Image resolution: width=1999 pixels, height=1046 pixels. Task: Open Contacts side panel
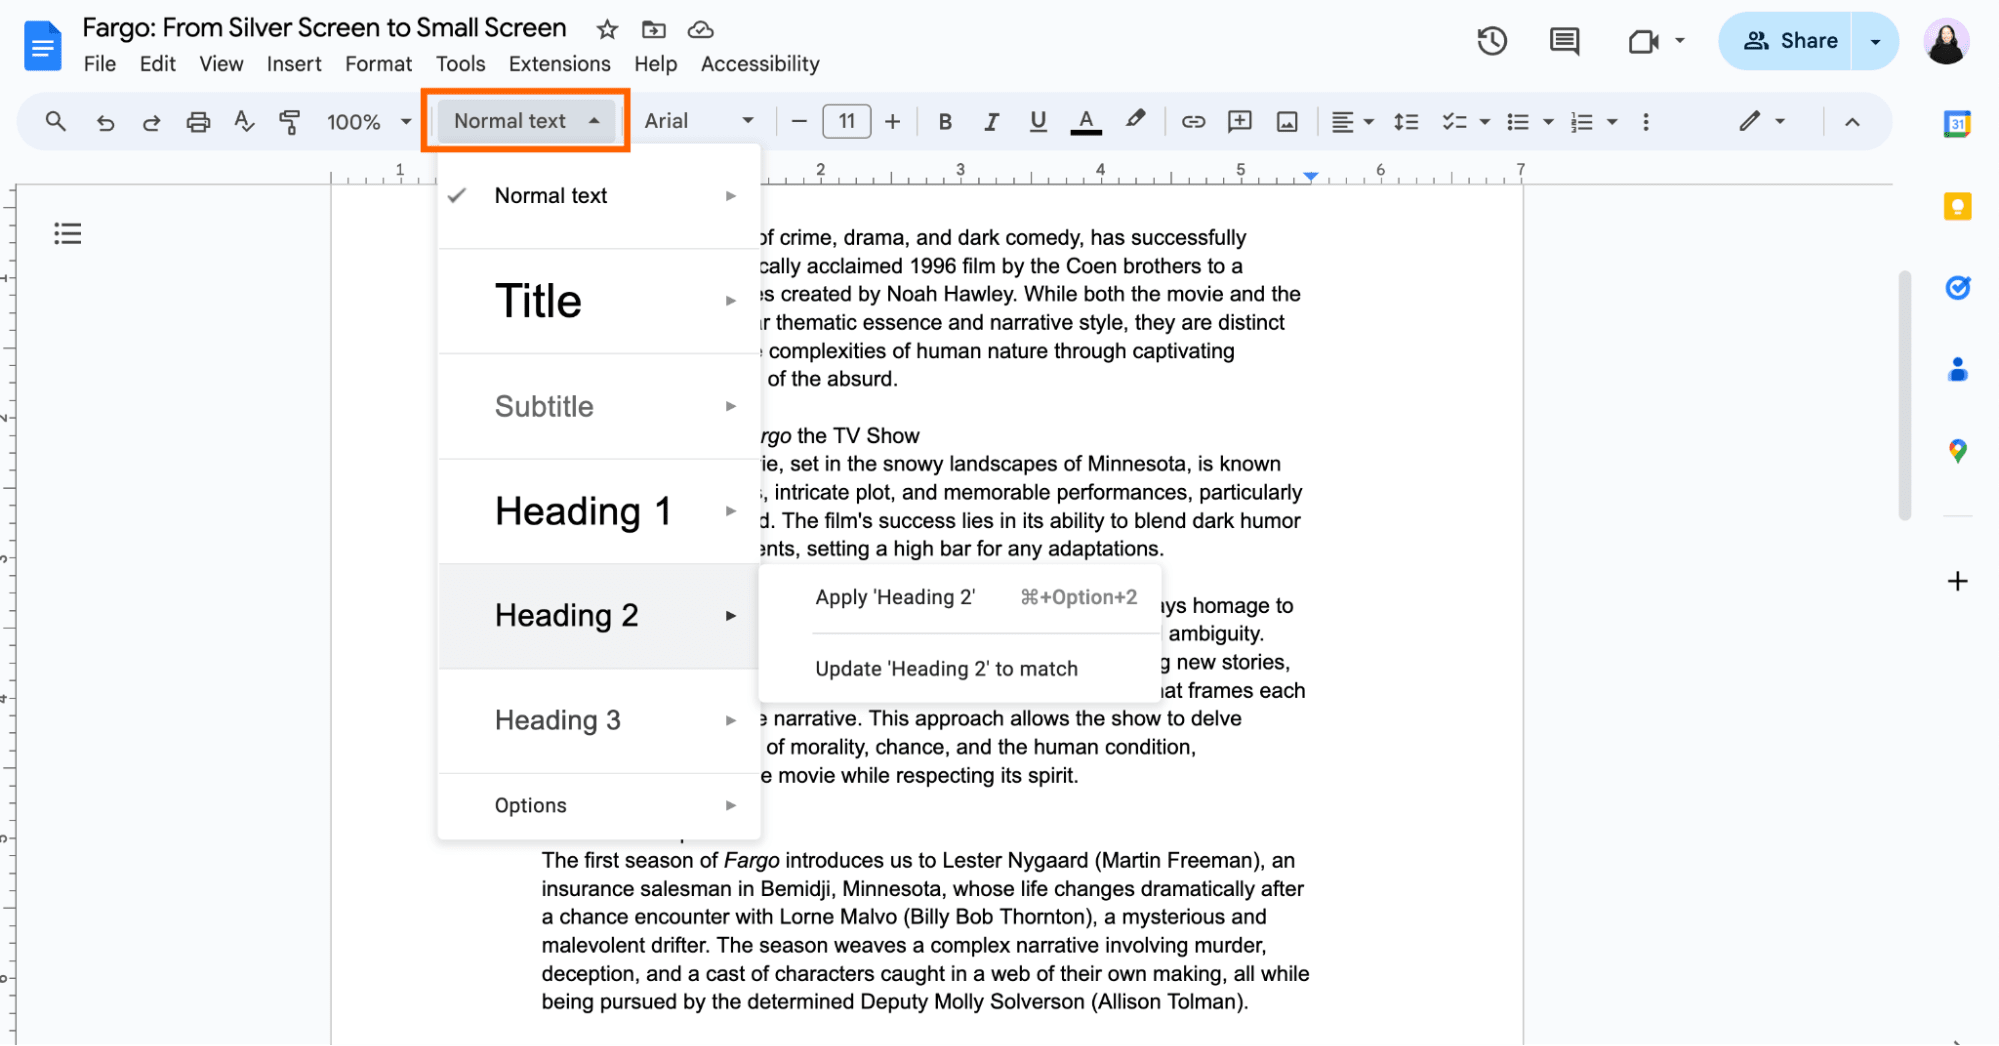tap(1957, 370)
